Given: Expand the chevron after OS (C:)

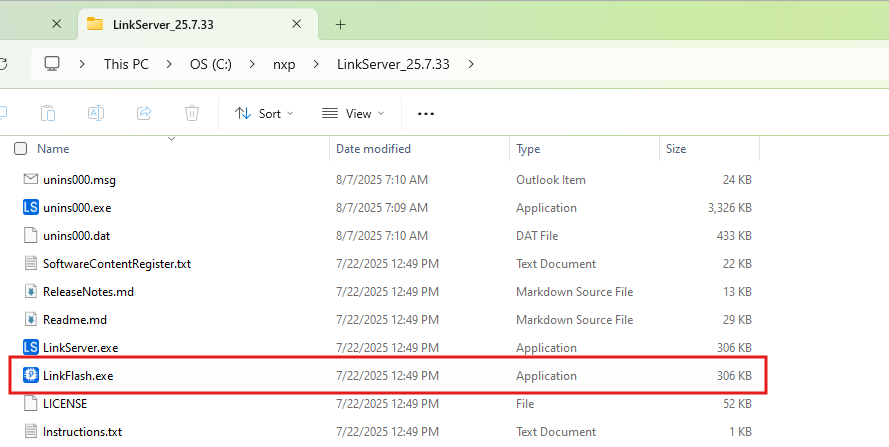Looking at the screenshot, I should (252, 64).
